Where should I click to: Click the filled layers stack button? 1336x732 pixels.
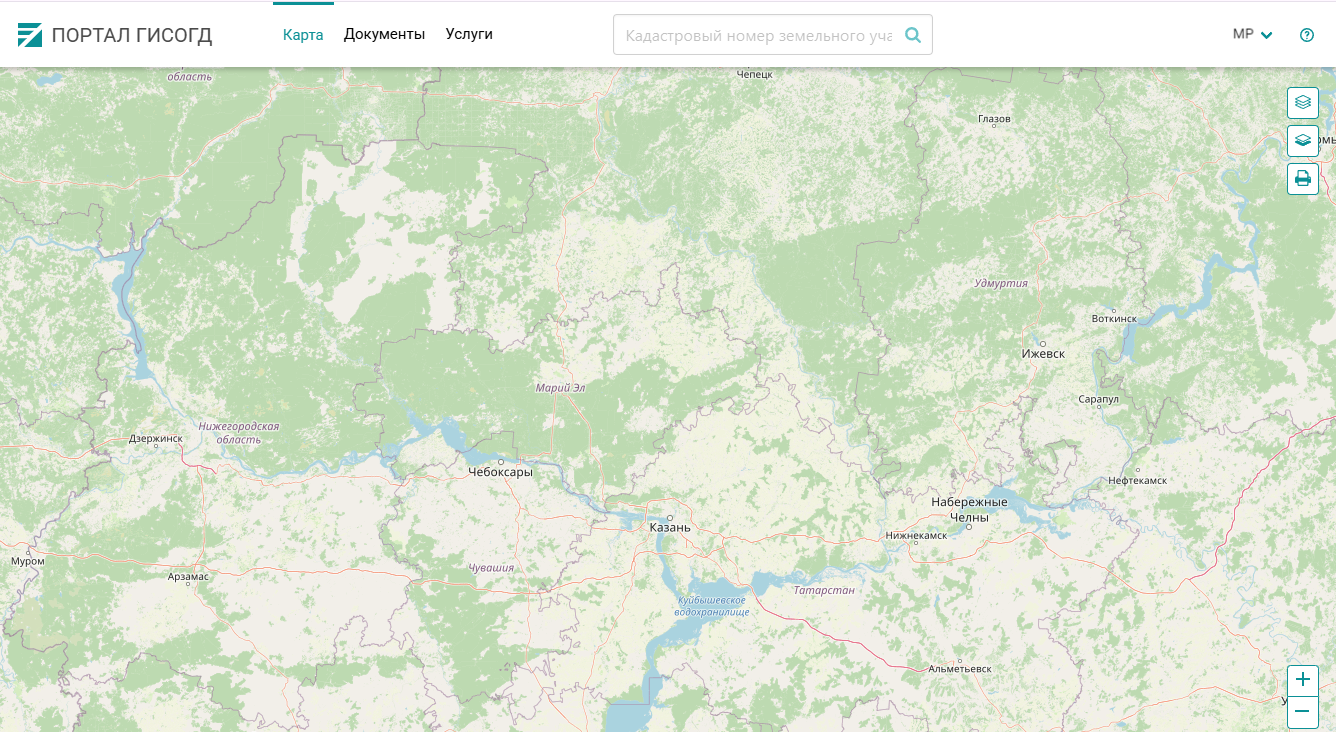[x=1302, y=141]
